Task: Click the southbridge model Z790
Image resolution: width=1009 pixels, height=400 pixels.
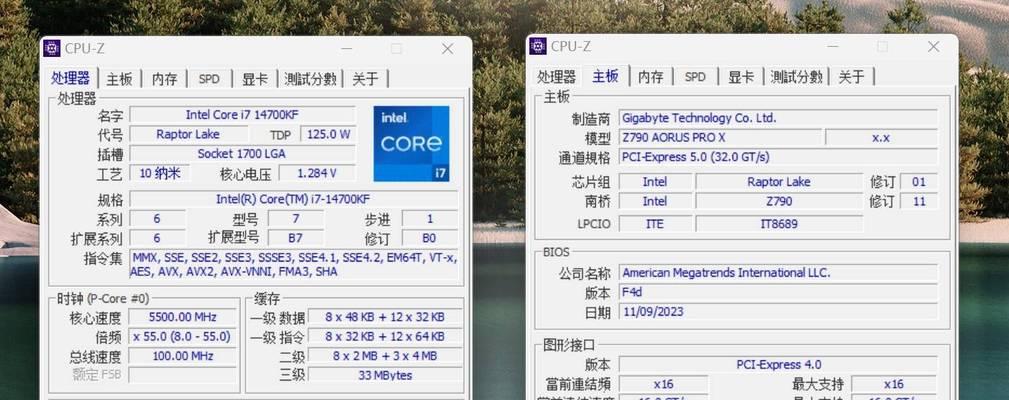Action: [779, 201]
